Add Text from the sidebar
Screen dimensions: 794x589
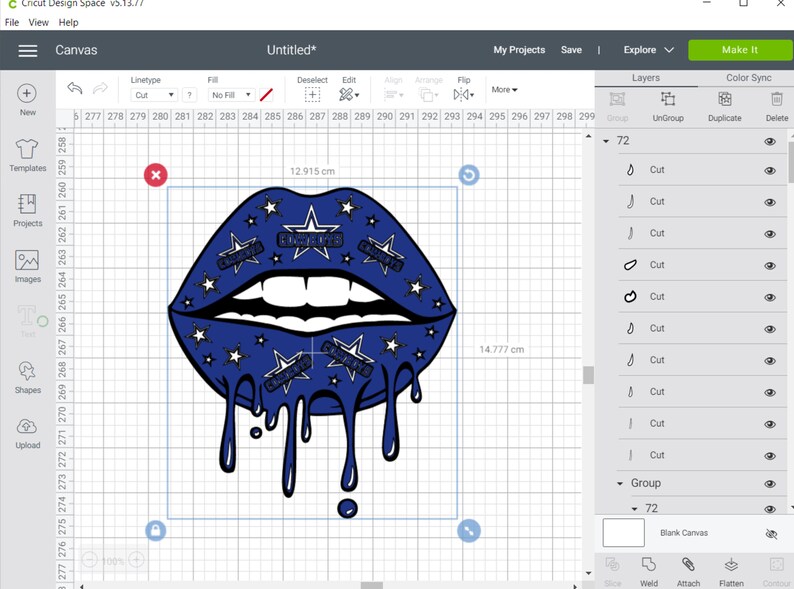click(28, 321)
